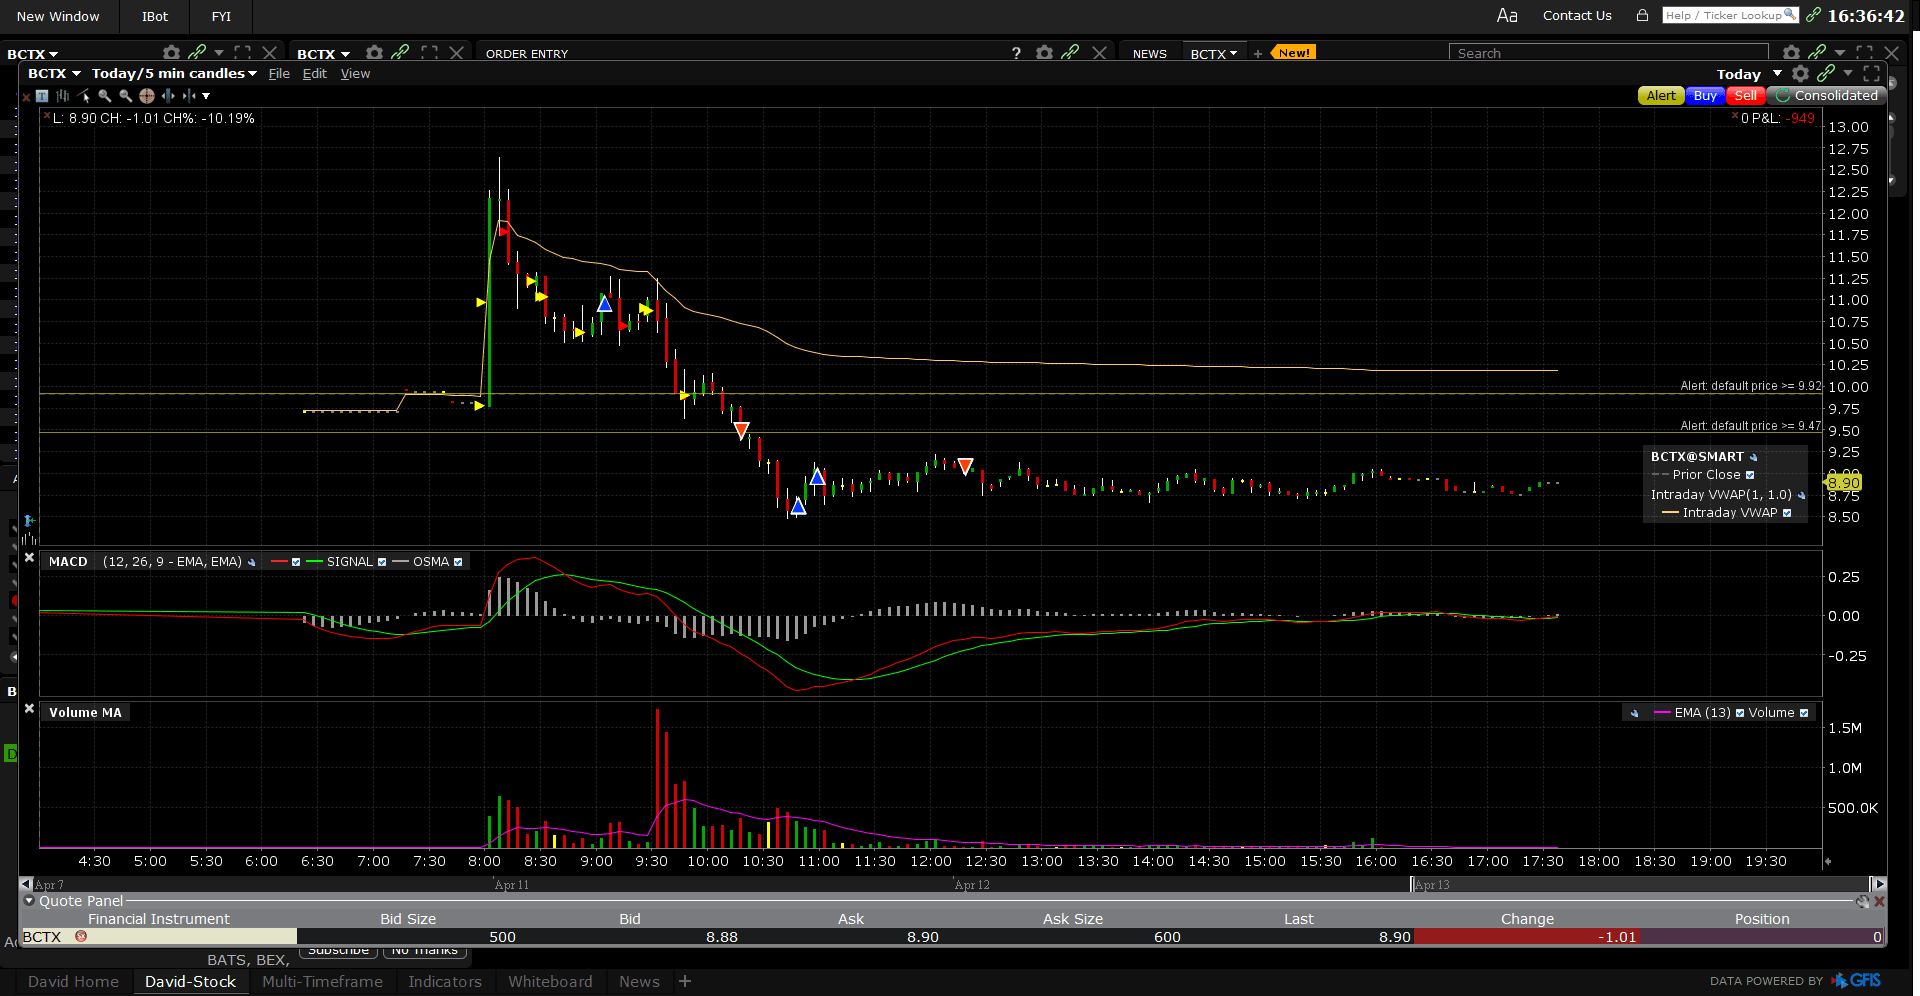This screenshot has width=1920, height=996.
Task: Open the chart settings gear beside Today
Action: click(x=1800, y=74)
